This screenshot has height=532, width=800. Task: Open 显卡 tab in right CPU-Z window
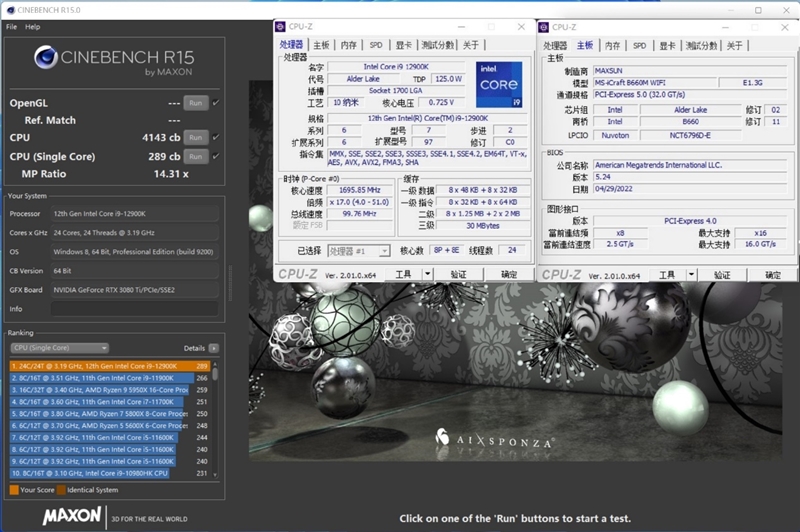pos(667,45)
